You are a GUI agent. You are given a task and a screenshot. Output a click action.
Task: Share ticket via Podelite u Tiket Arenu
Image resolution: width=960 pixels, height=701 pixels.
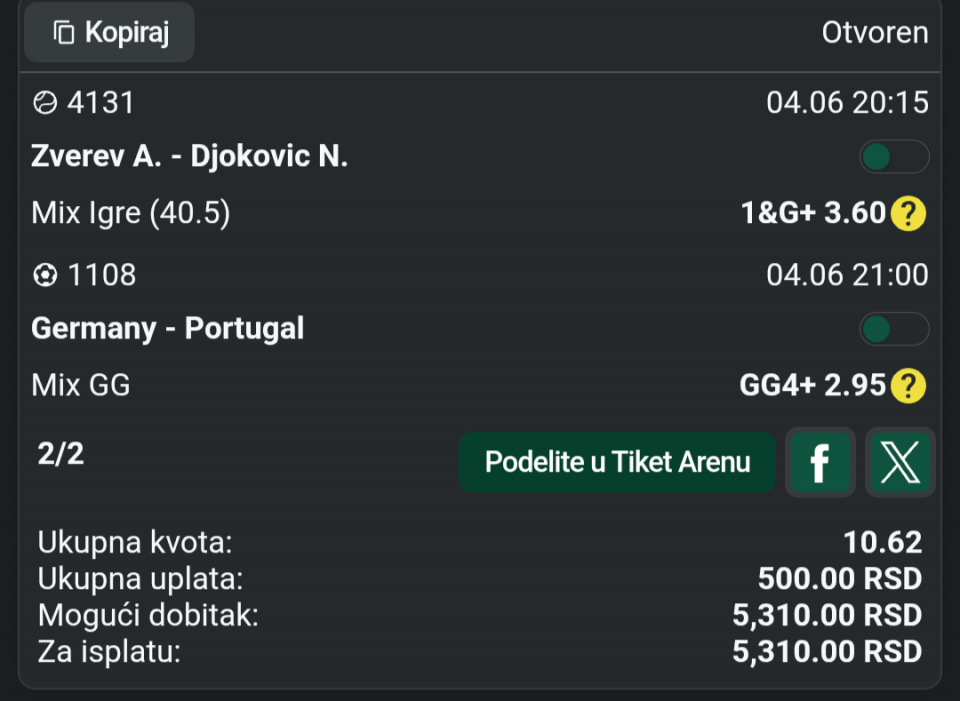(617, 462)
